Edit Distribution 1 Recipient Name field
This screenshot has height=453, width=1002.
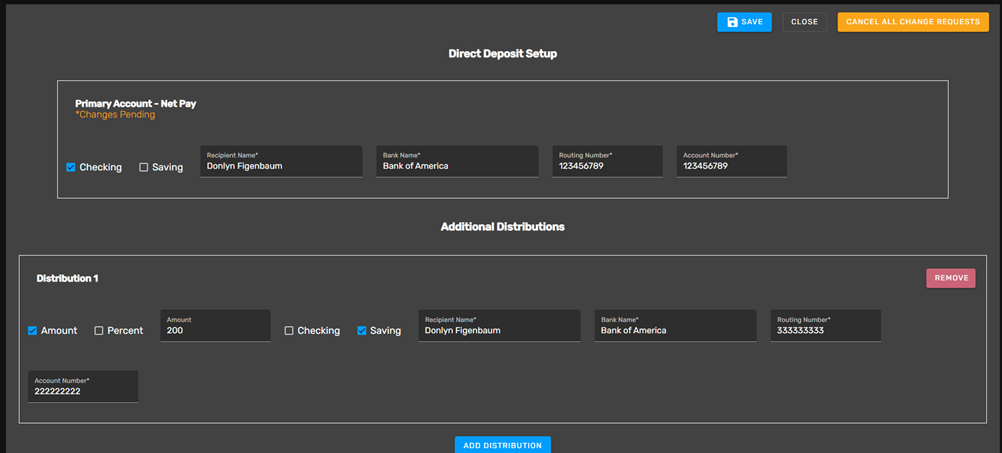499,326
